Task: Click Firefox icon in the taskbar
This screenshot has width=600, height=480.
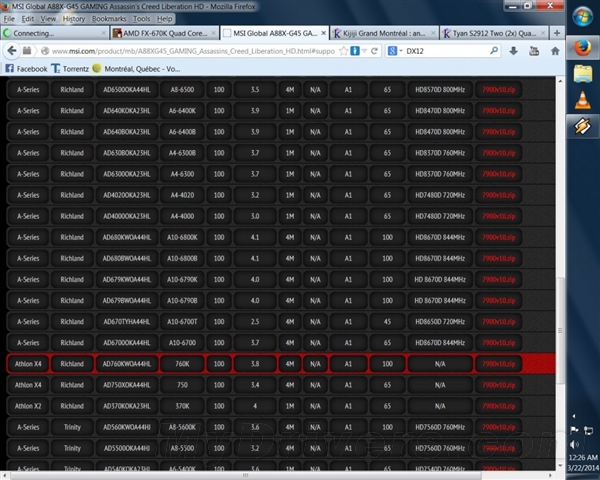Action: pos(582,48)
